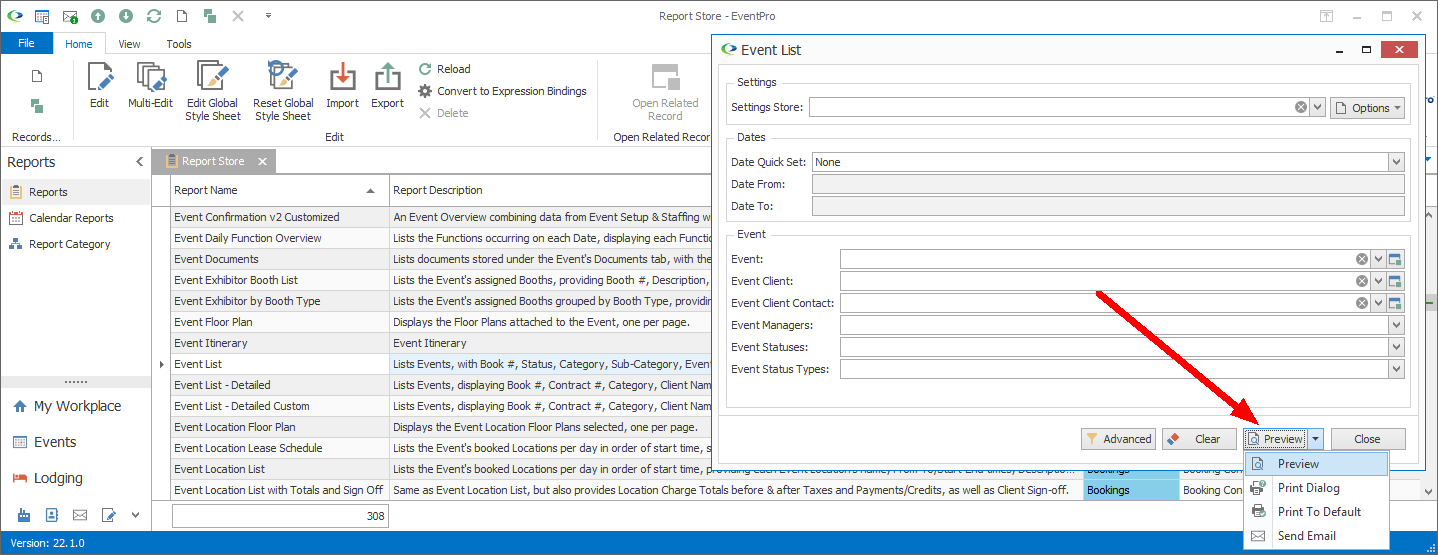
Task: Click Convert to Expression Bindings
Action: click(502, 91)
